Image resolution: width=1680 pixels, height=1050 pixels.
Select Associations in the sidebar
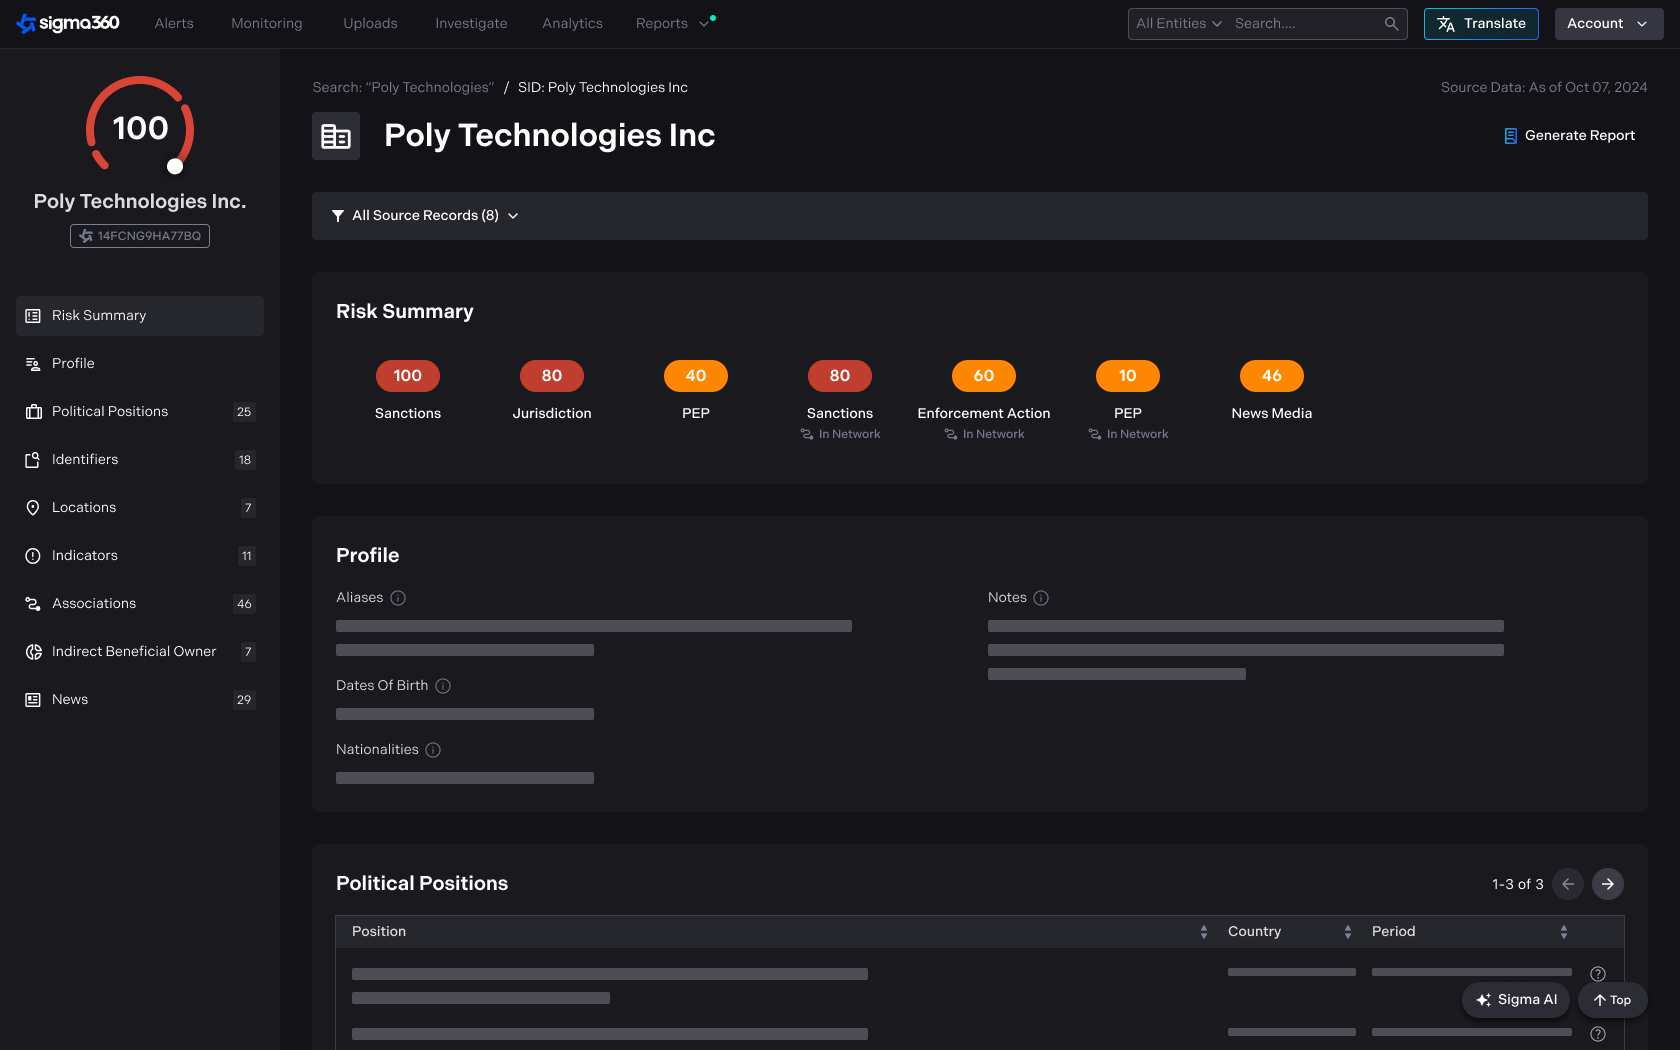94,604
